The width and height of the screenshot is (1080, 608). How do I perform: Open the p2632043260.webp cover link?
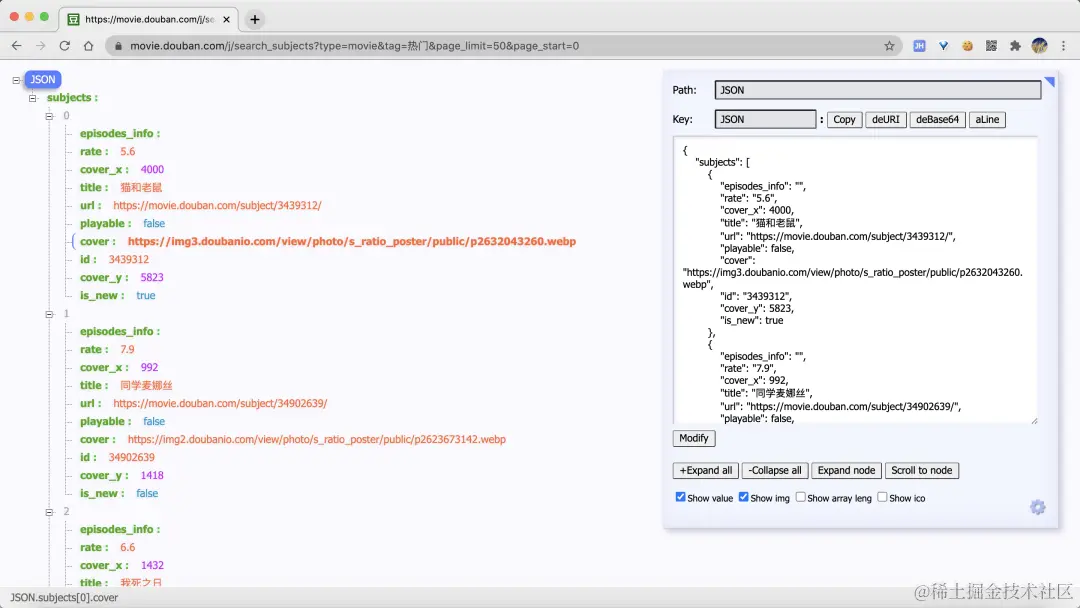pos(351,241)
